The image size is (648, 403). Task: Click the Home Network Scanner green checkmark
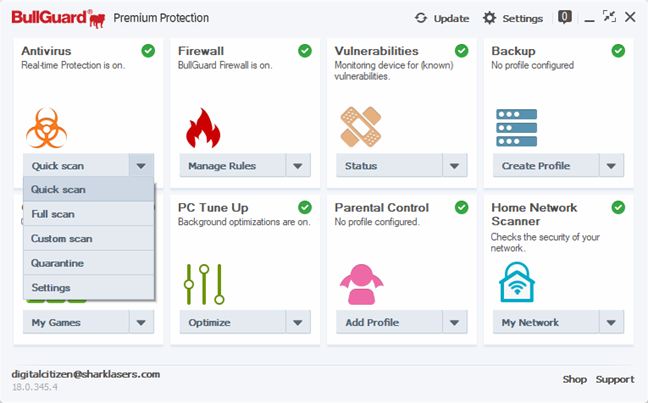(x=618, y=207)
